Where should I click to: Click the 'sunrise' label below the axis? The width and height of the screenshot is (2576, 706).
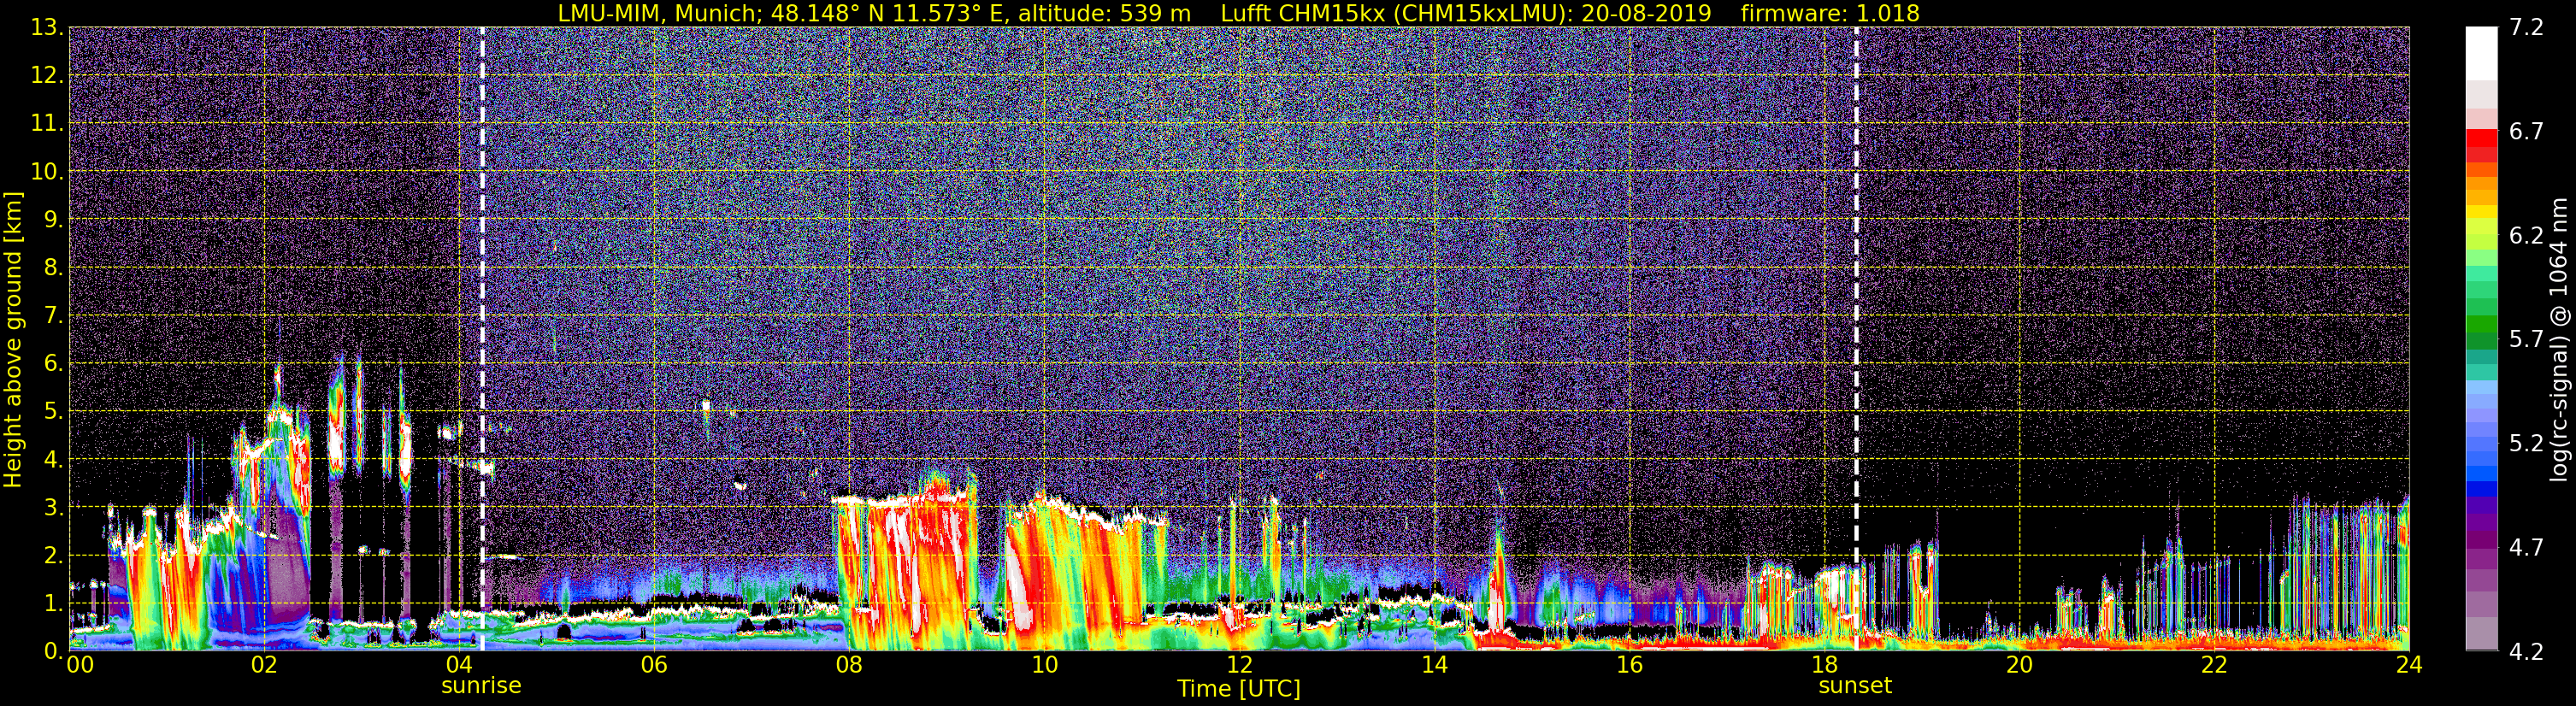[481, 686]
